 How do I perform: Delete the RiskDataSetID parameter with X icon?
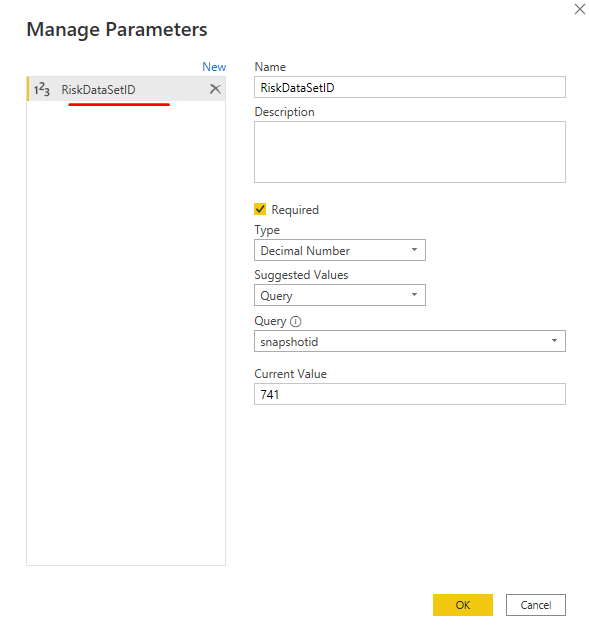pyautogui.click(x=215, y=89)
